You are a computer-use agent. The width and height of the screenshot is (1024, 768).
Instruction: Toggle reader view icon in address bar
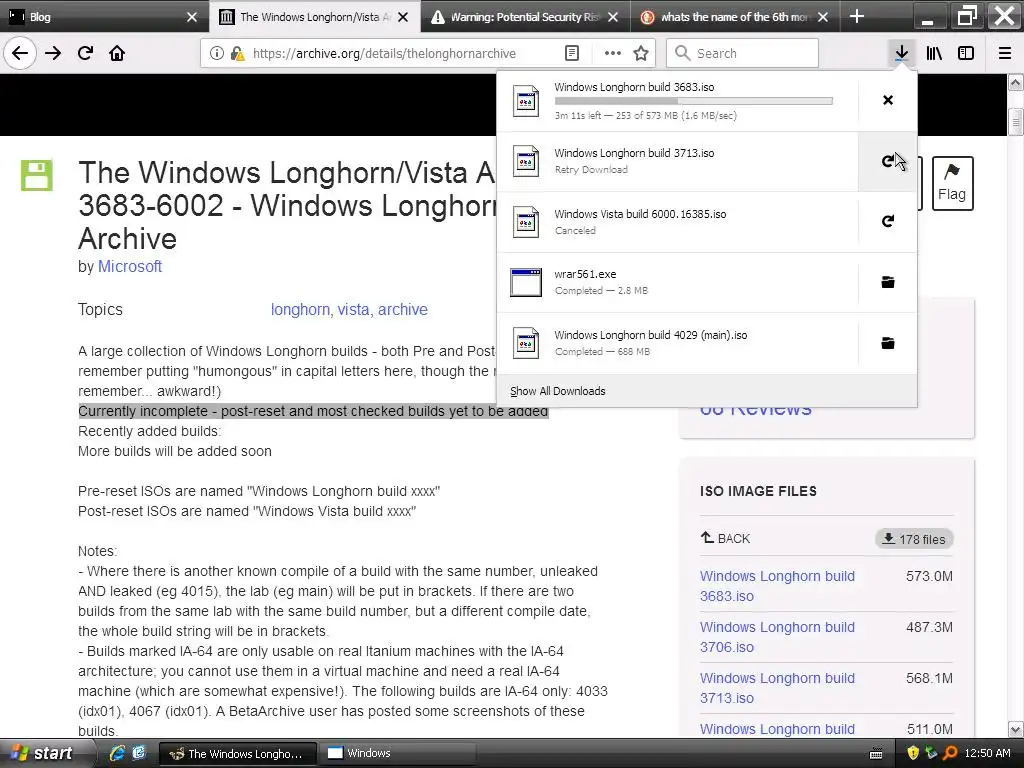(x=571, y=54)
